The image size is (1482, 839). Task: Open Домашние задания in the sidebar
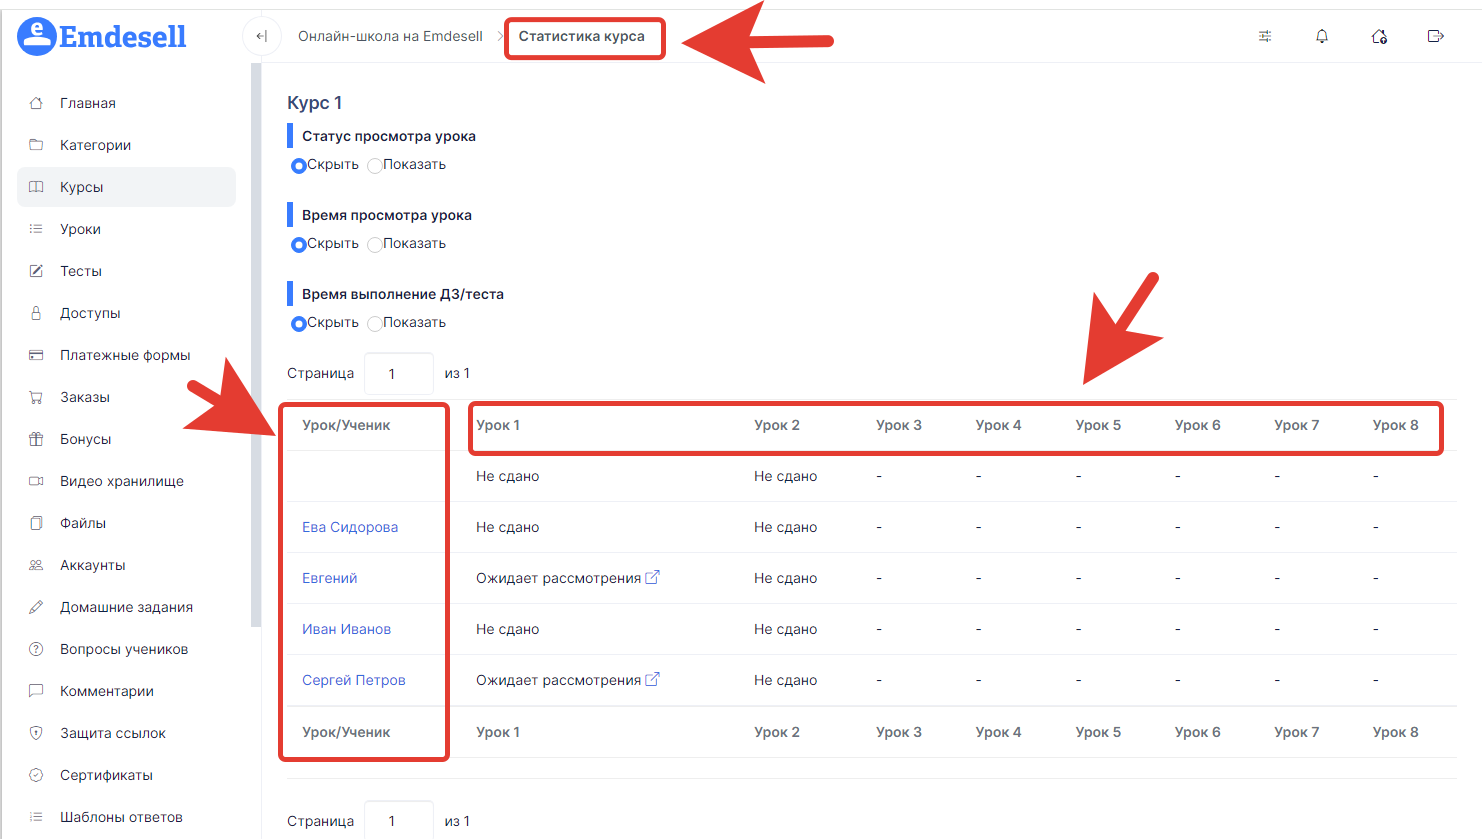126,607
